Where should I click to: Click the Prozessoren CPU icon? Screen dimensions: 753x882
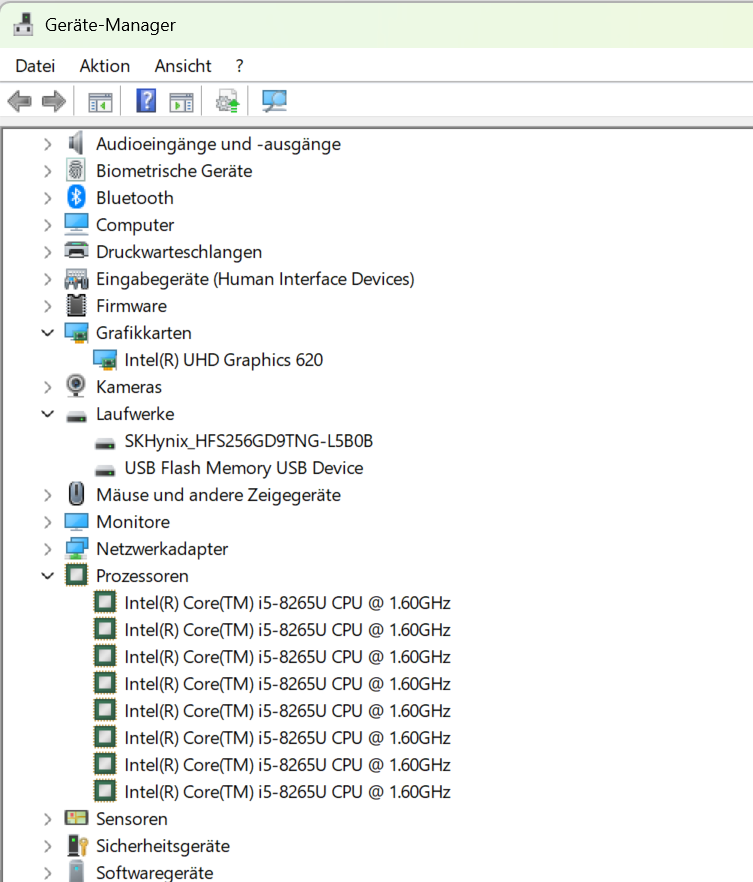pos(76,575)
